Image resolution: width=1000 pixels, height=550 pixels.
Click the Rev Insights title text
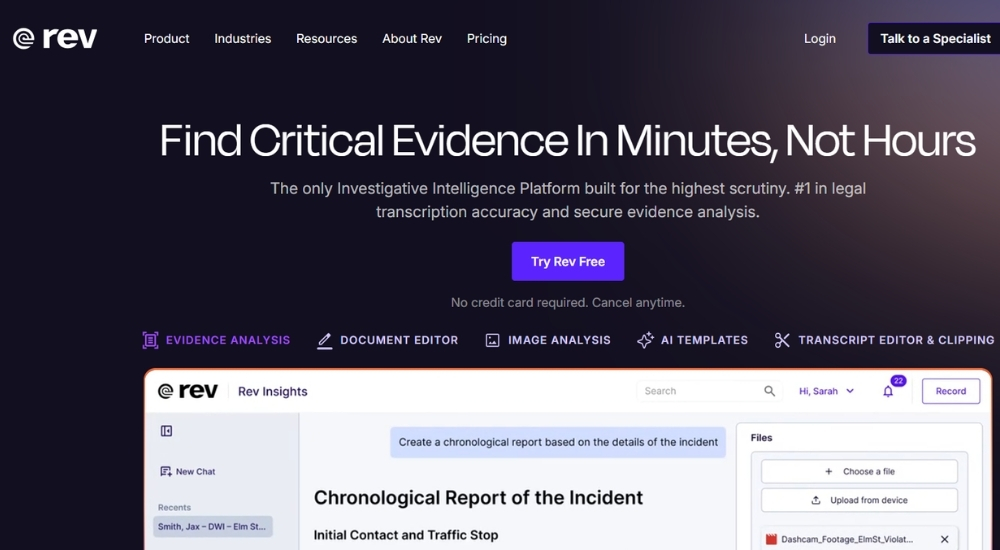click(x=272, y=391)
